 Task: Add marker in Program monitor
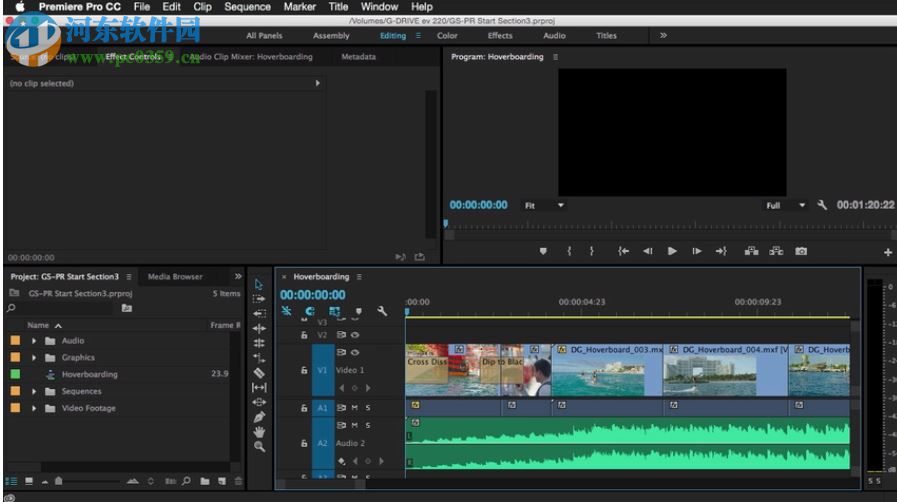point(543,251)
